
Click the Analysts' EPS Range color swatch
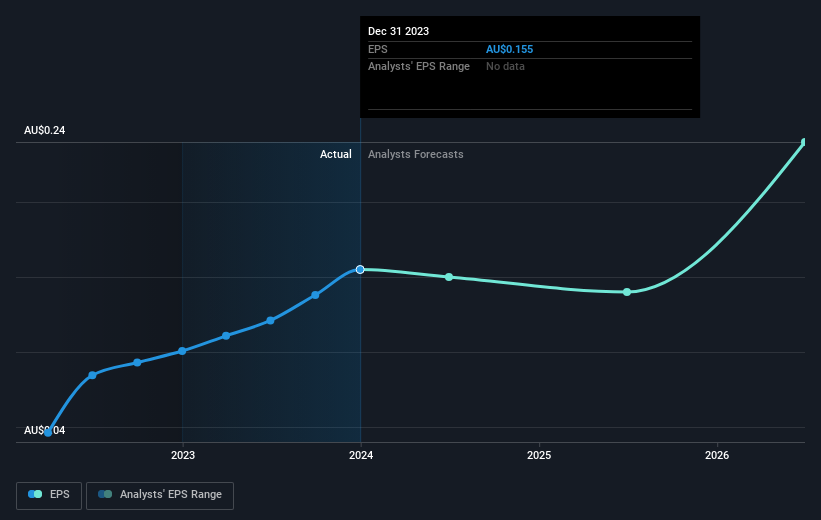point(105,494)
